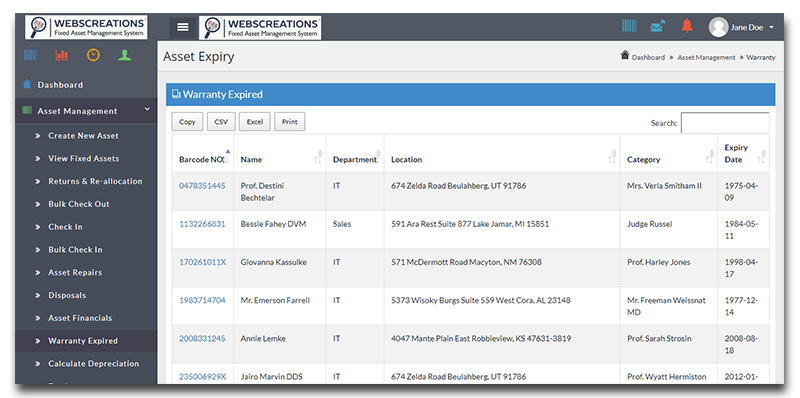Open Bulk Check Out menu item
Viewport: 800px width, 398px height.
[x=79, y=204]
